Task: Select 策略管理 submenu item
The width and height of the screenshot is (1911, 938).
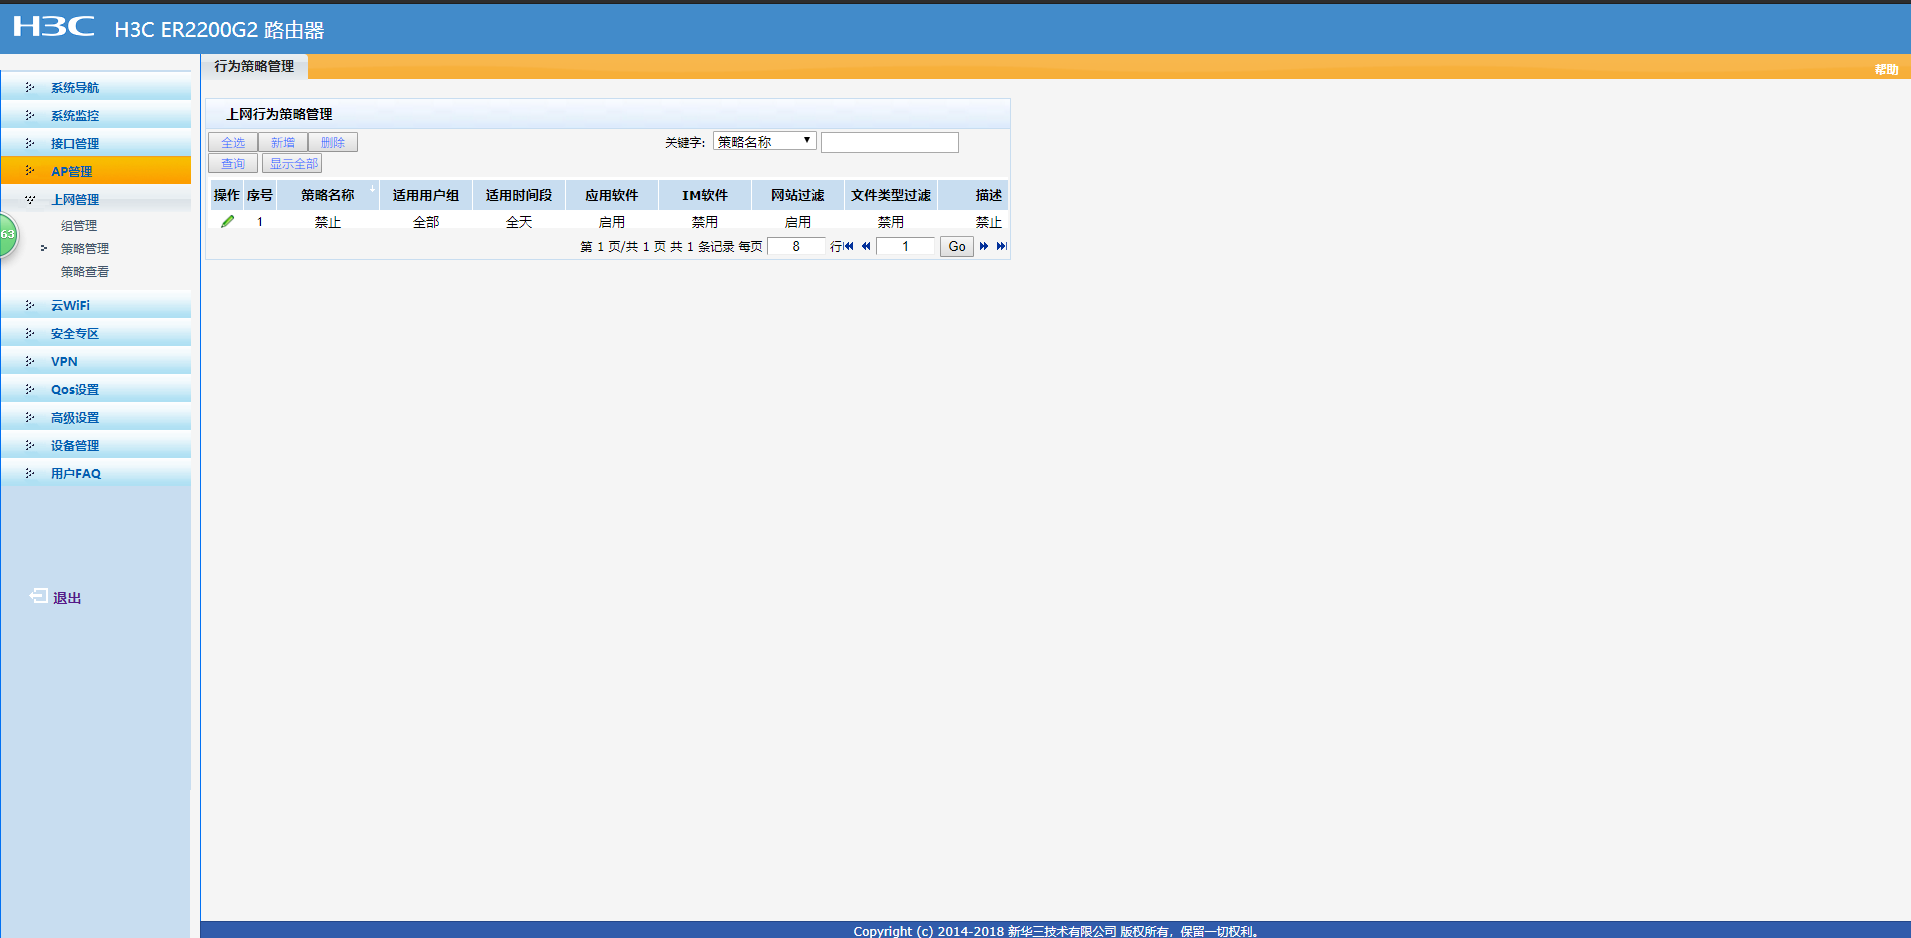Action: click(x=85, y=249)
